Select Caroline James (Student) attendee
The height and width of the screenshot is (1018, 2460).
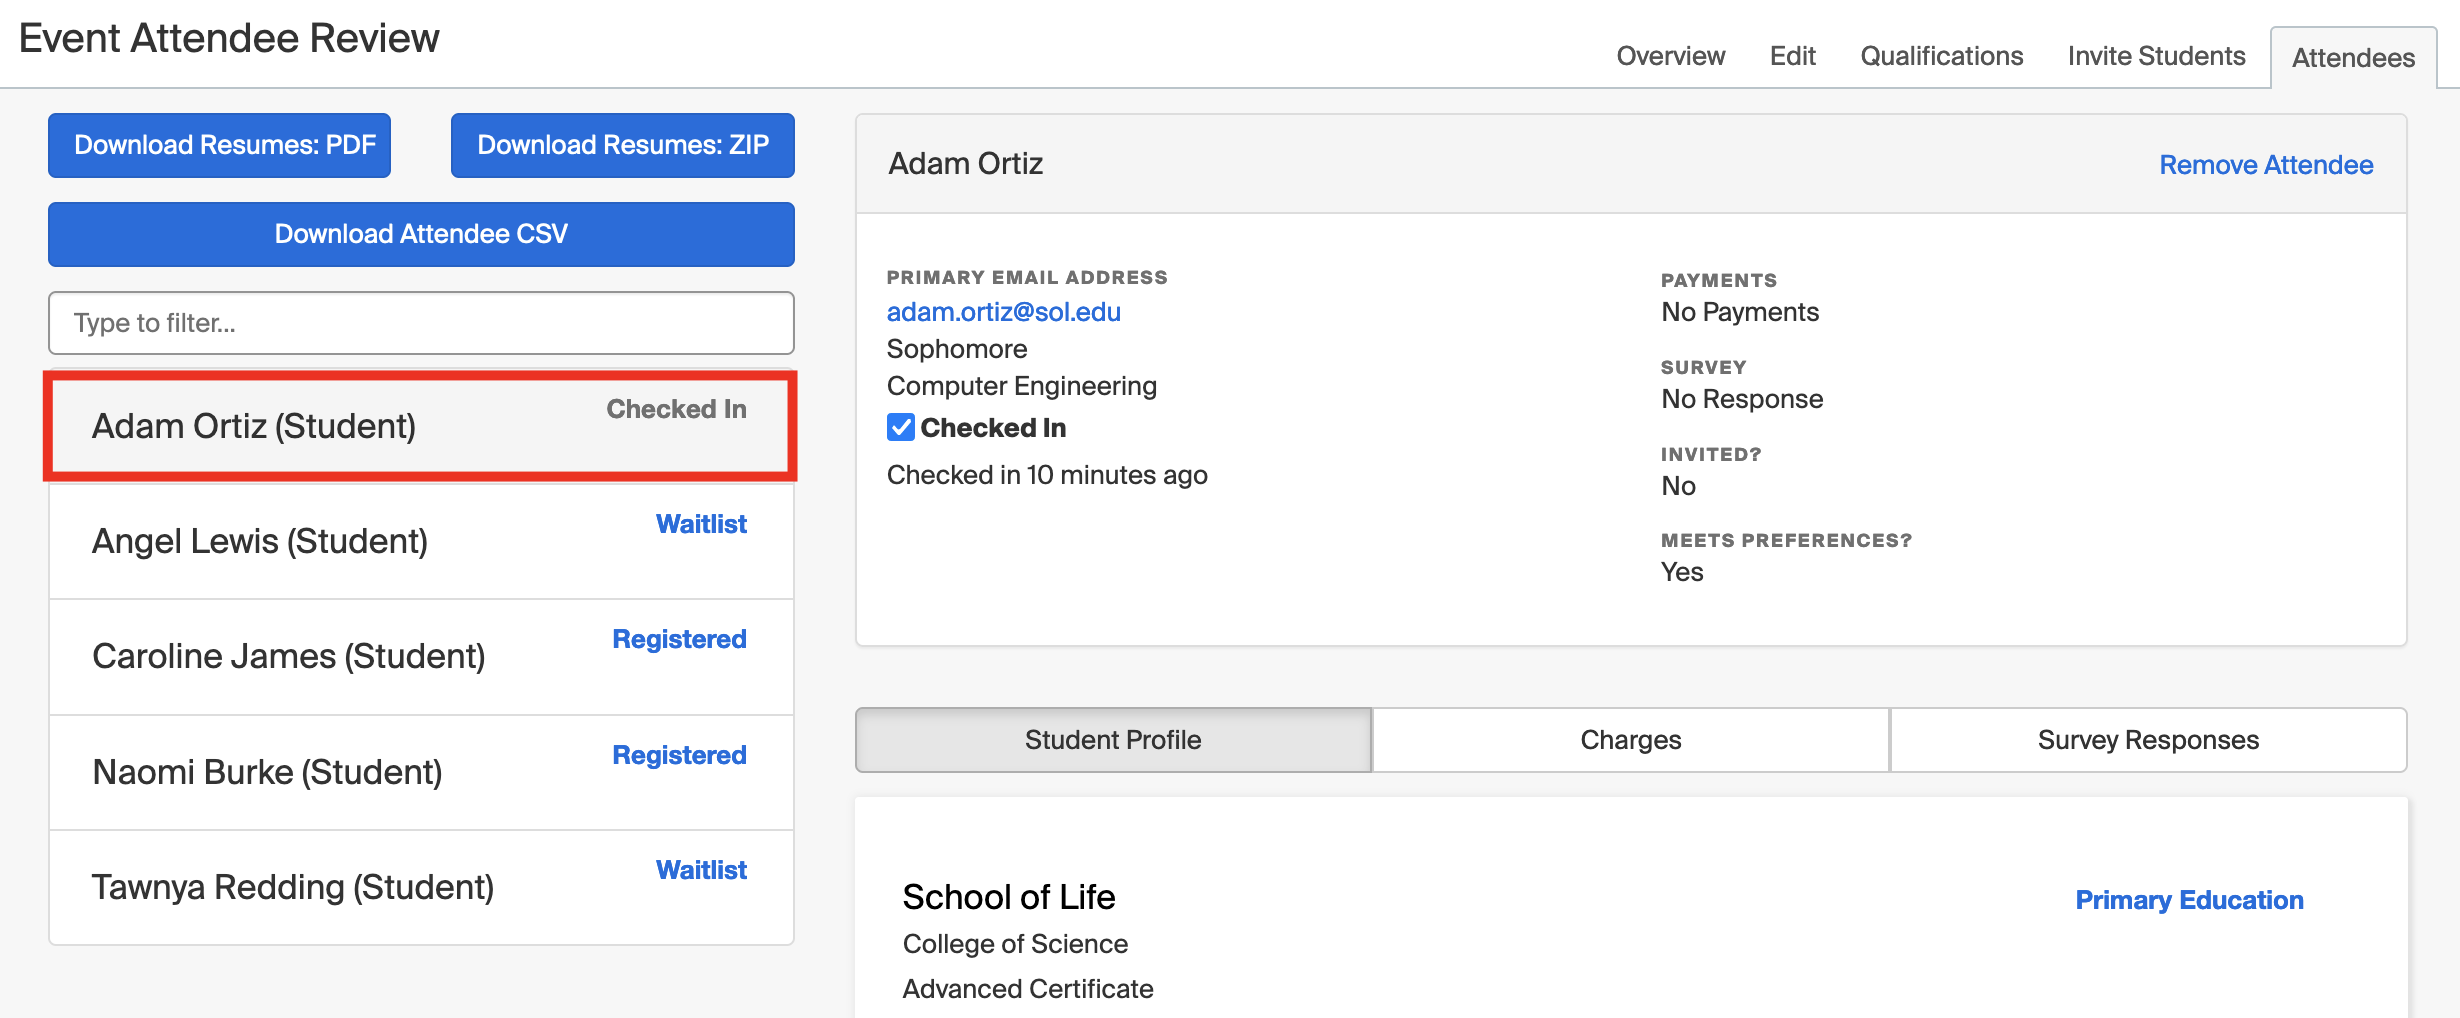(x=421, y=657)
